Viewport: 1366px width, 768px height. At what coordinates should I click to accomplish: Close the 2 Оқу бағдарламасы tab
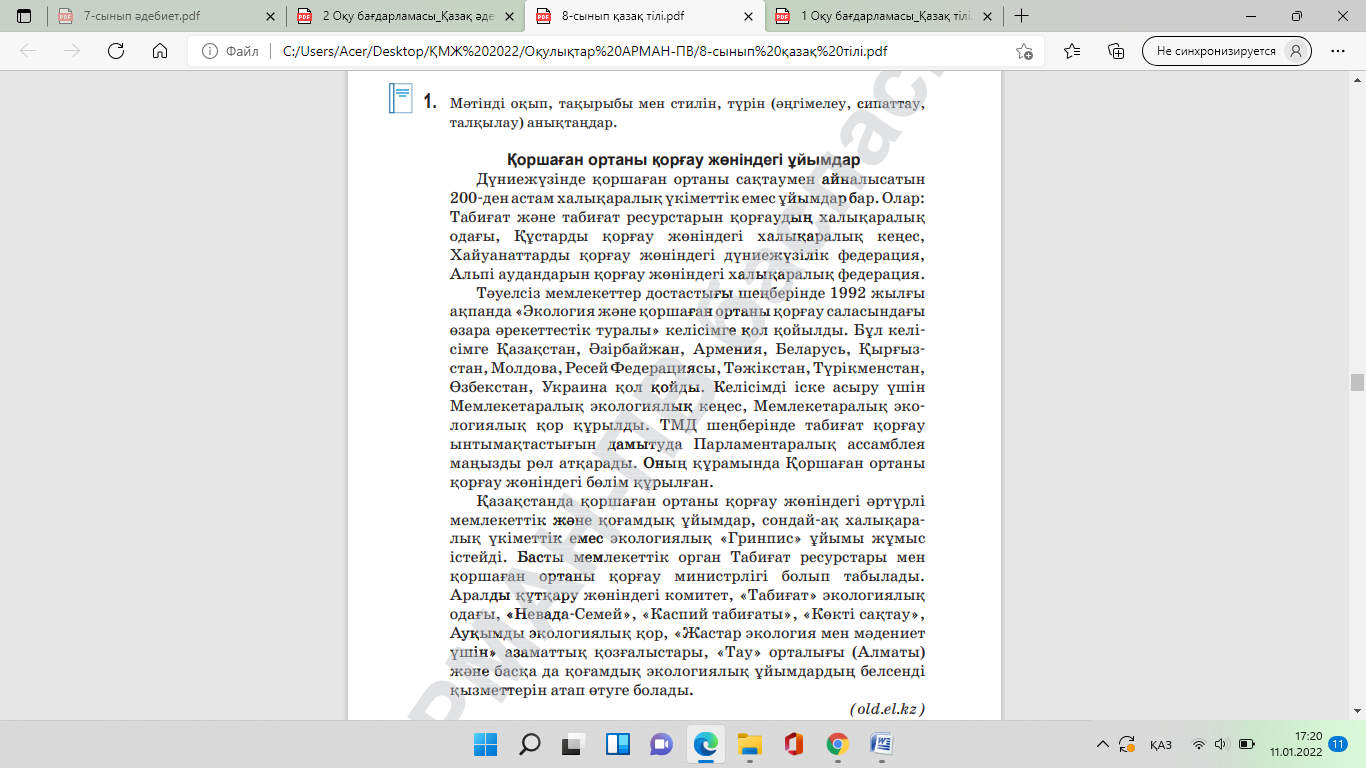point(510,16)
